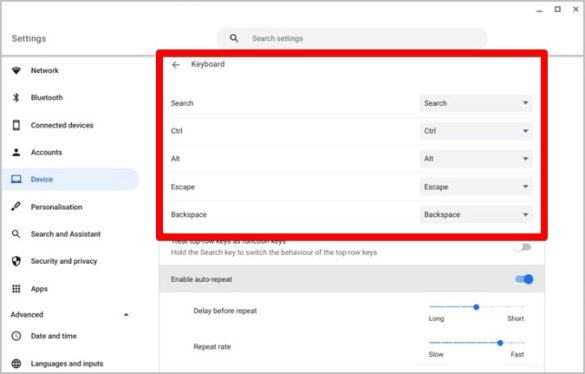Click the back arrow beside Keyboard
Viewport: 585px width, 374px height.
coord(176,65)
